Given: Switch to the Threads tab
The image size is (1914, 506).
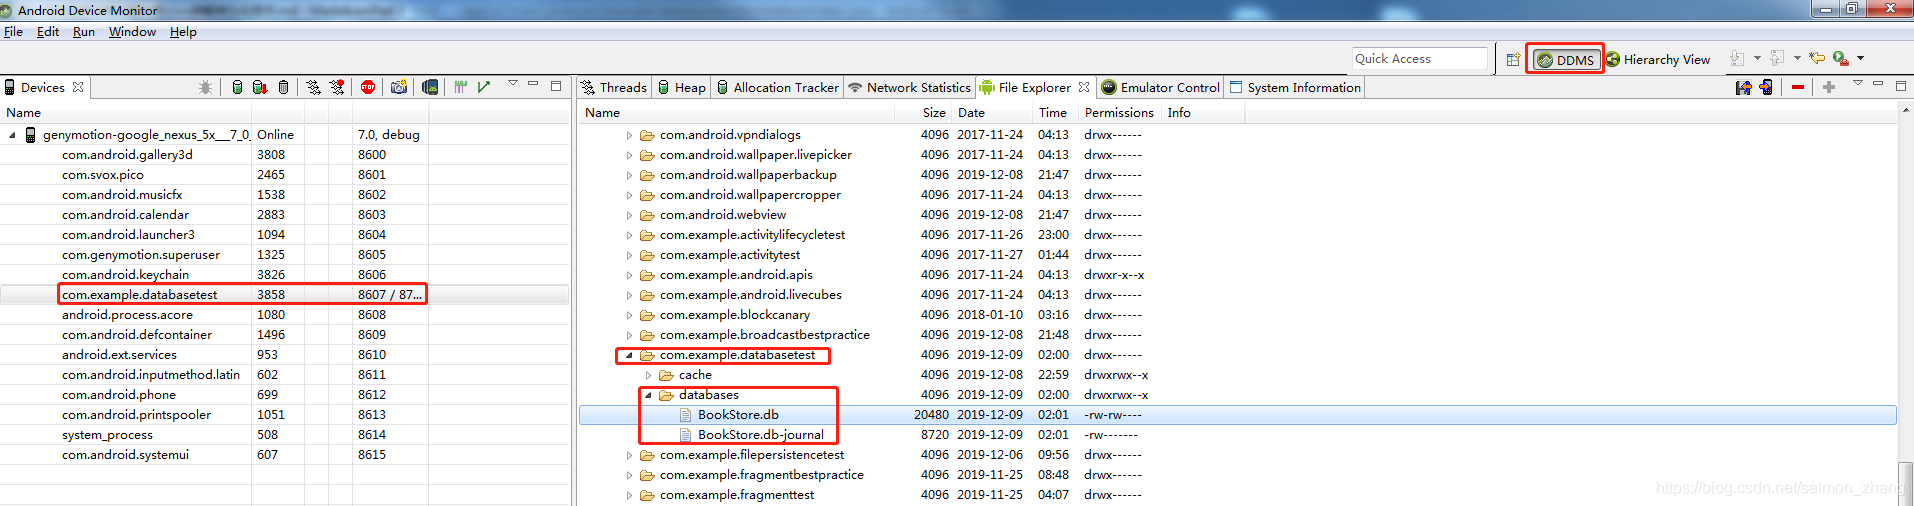Looking at the screenshot, I should pyautogui.click(x=613, y=87).
